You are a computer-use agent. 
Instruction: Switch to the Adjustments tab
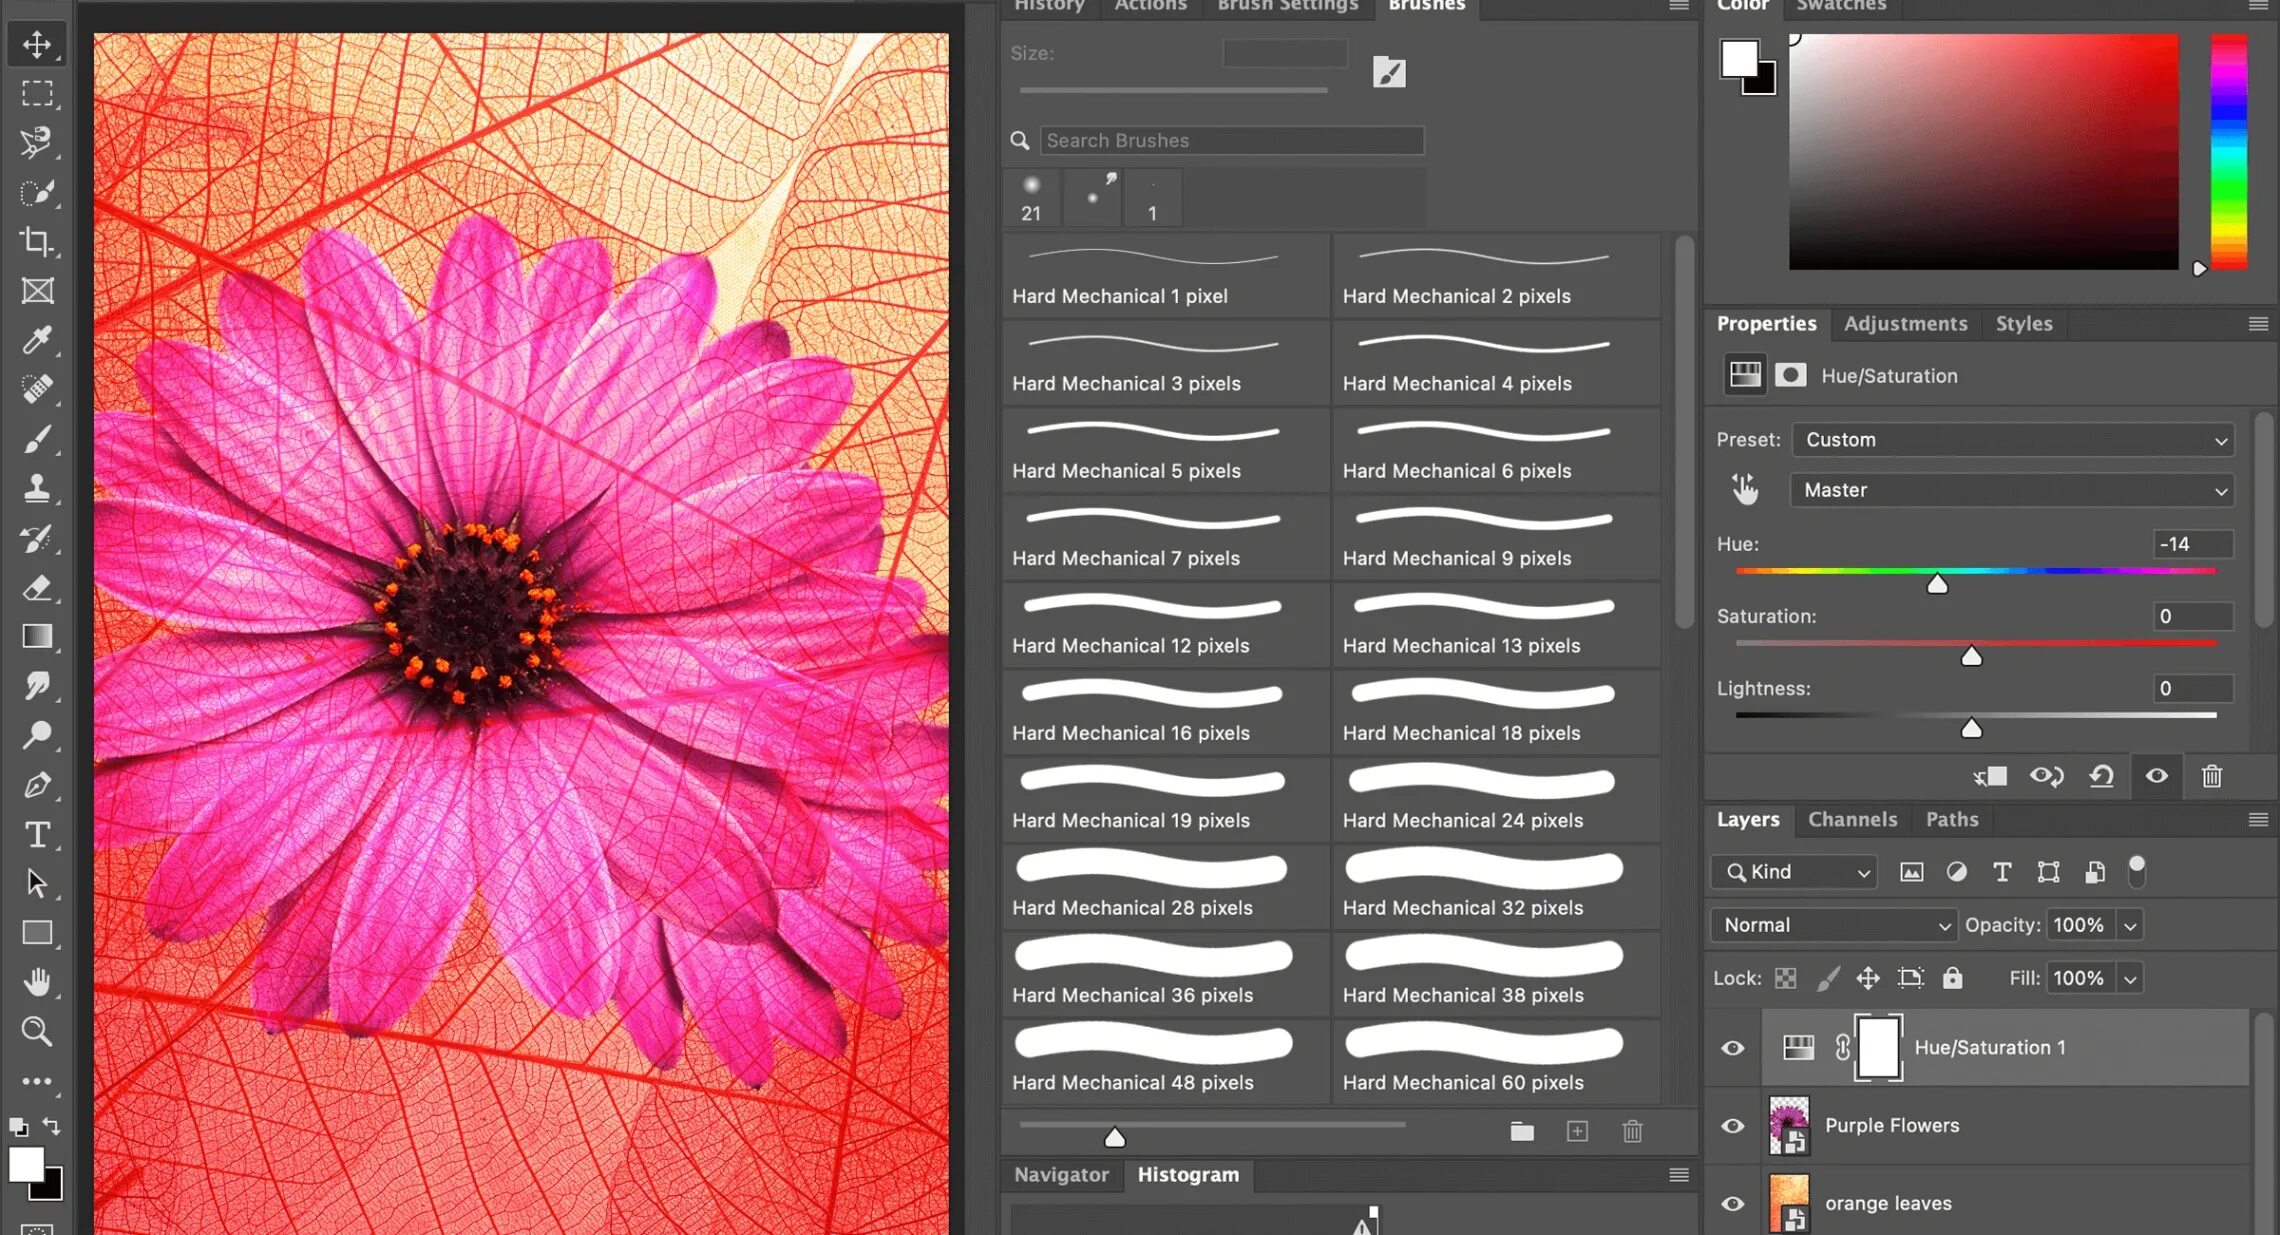(x=1905, y=324)
